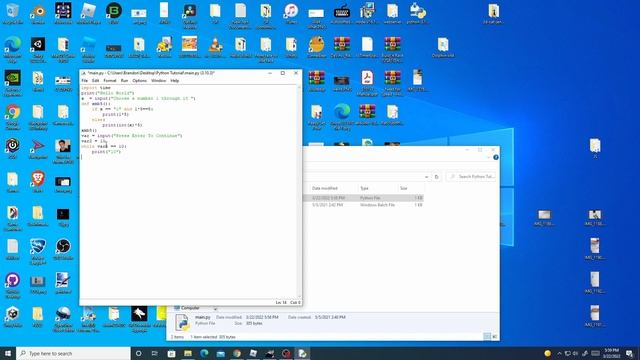Viewport: 640px width, 360px height.
Task: Click IDLE's vertical scrollbar
Action: pyautogui.click(x=299, y=192)
